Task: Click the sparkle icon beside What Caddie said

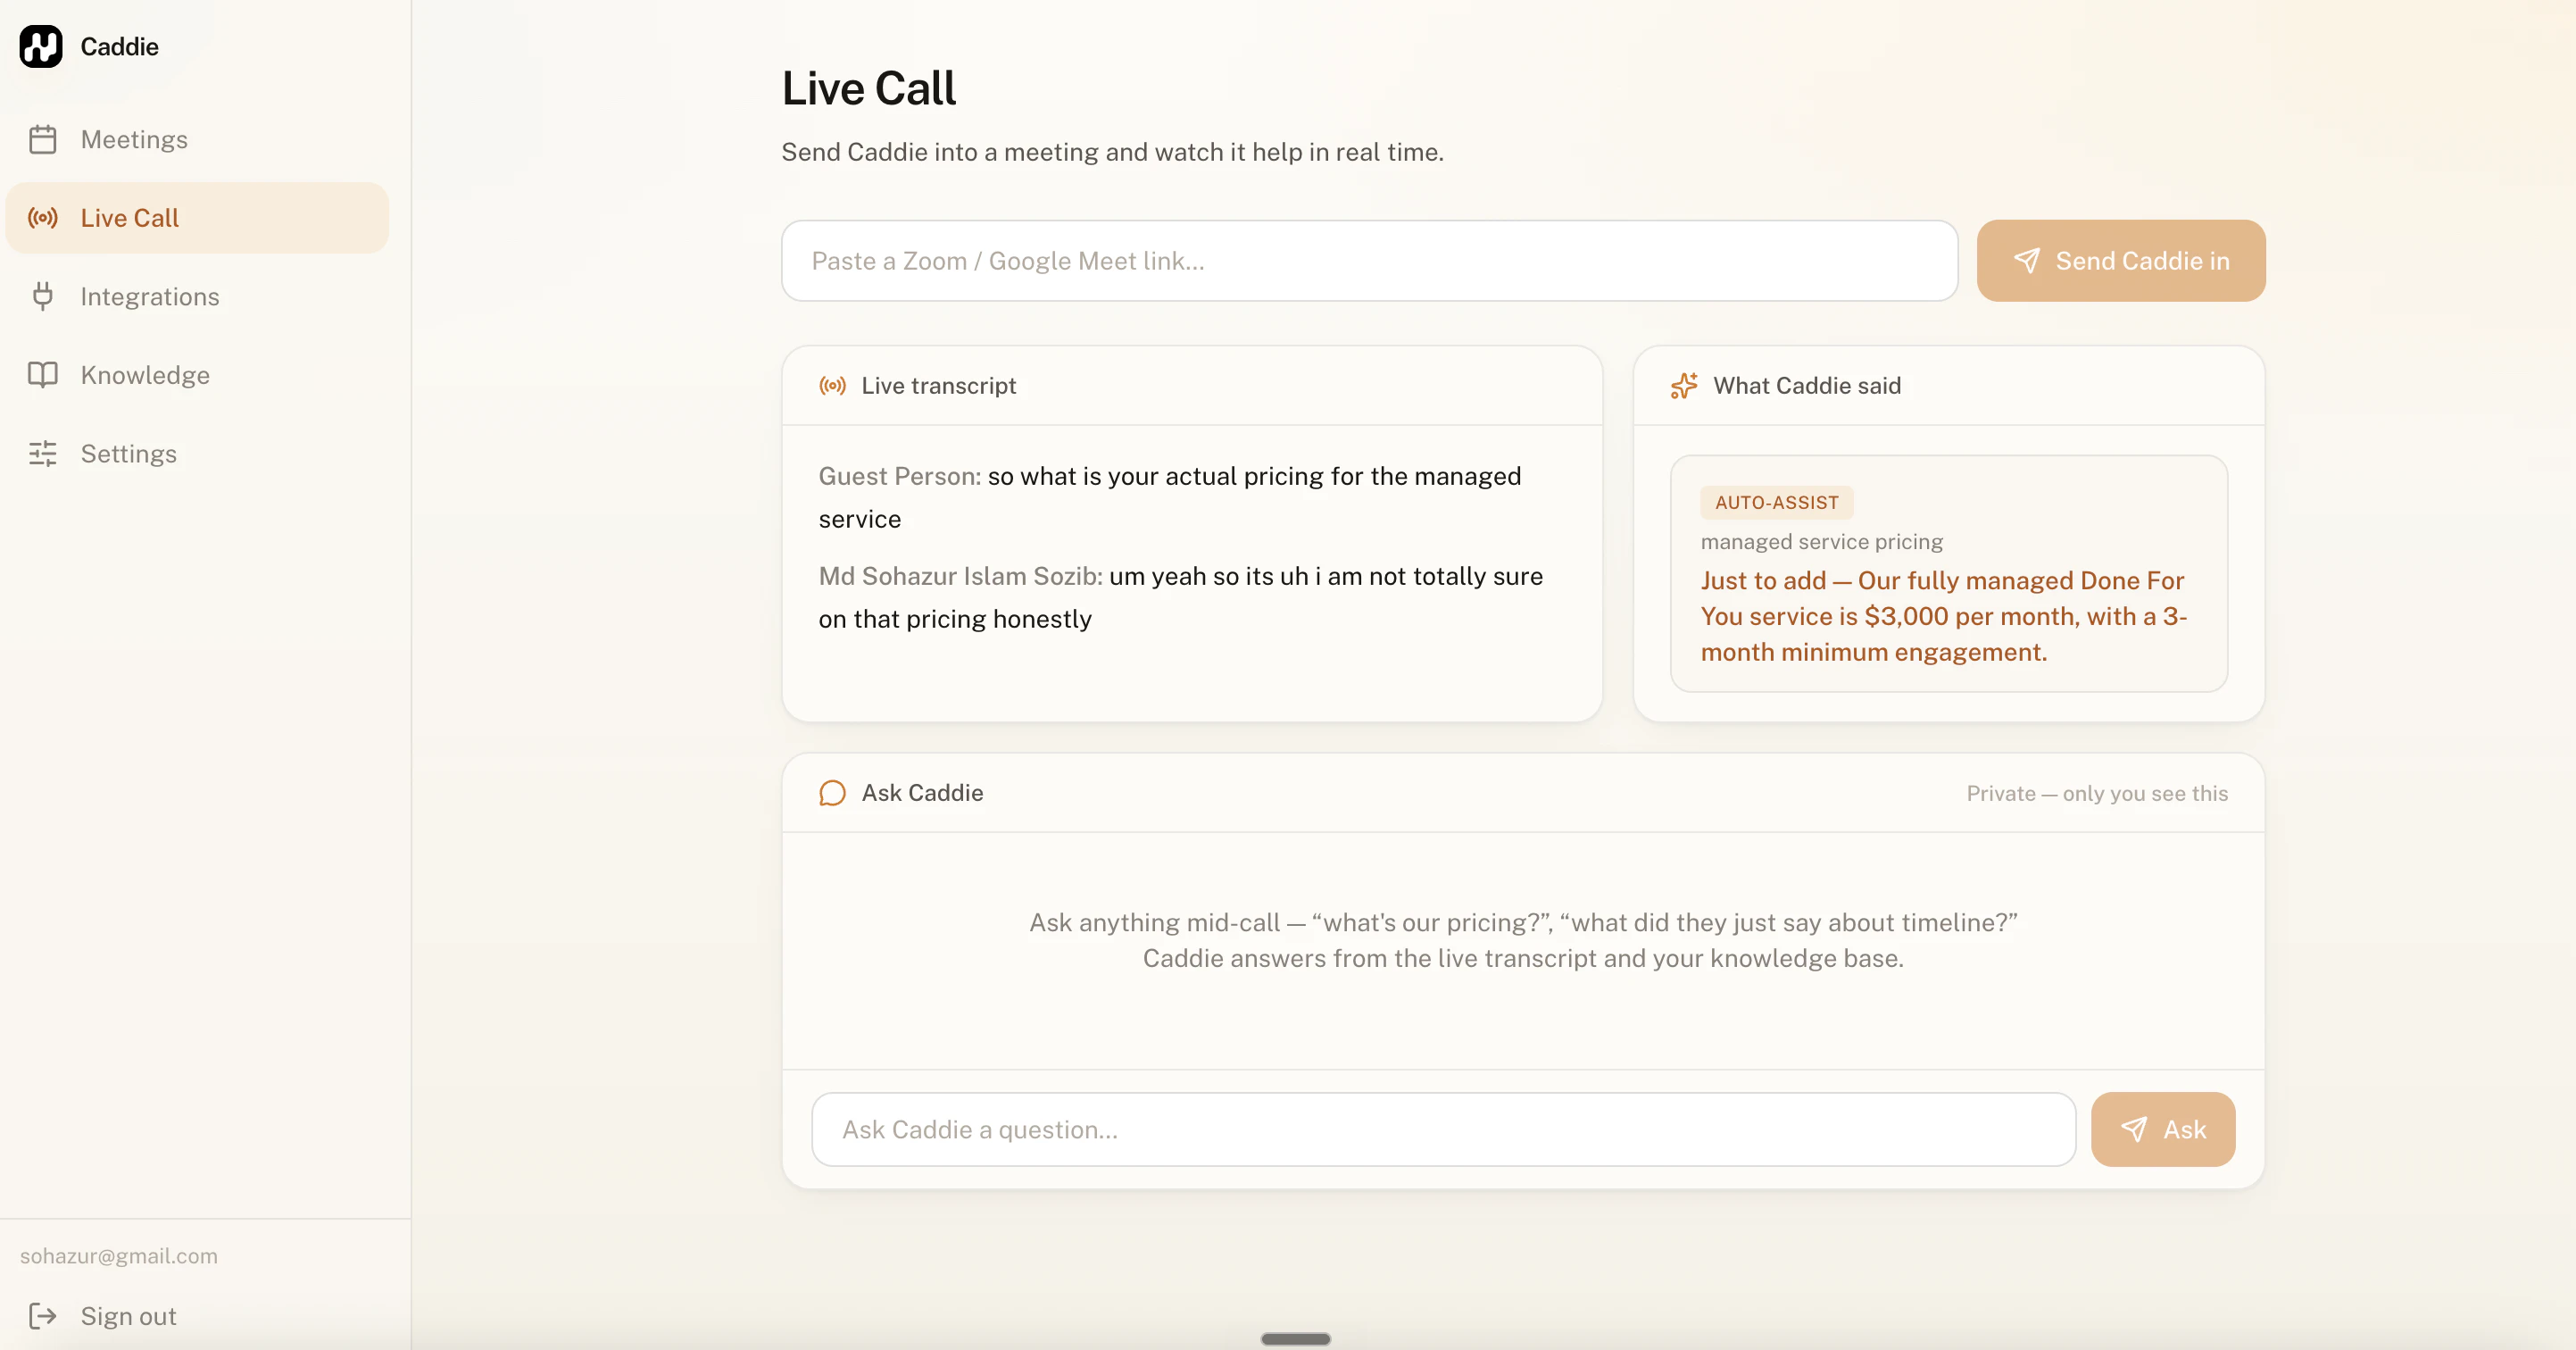Action: tap(1684, 386)
